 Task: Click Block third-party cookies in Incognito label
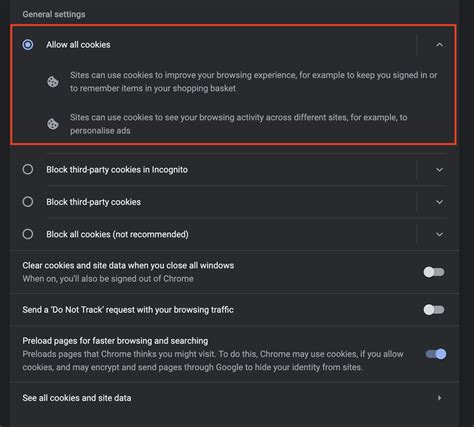(x=117, y=170)
